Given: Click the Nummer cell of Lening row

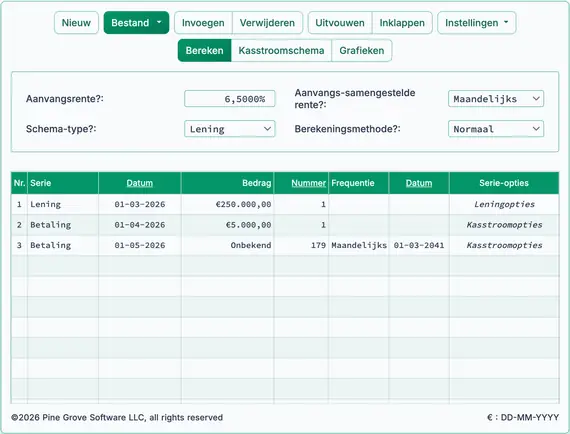Looking at the screenshot, I should 301,204.
